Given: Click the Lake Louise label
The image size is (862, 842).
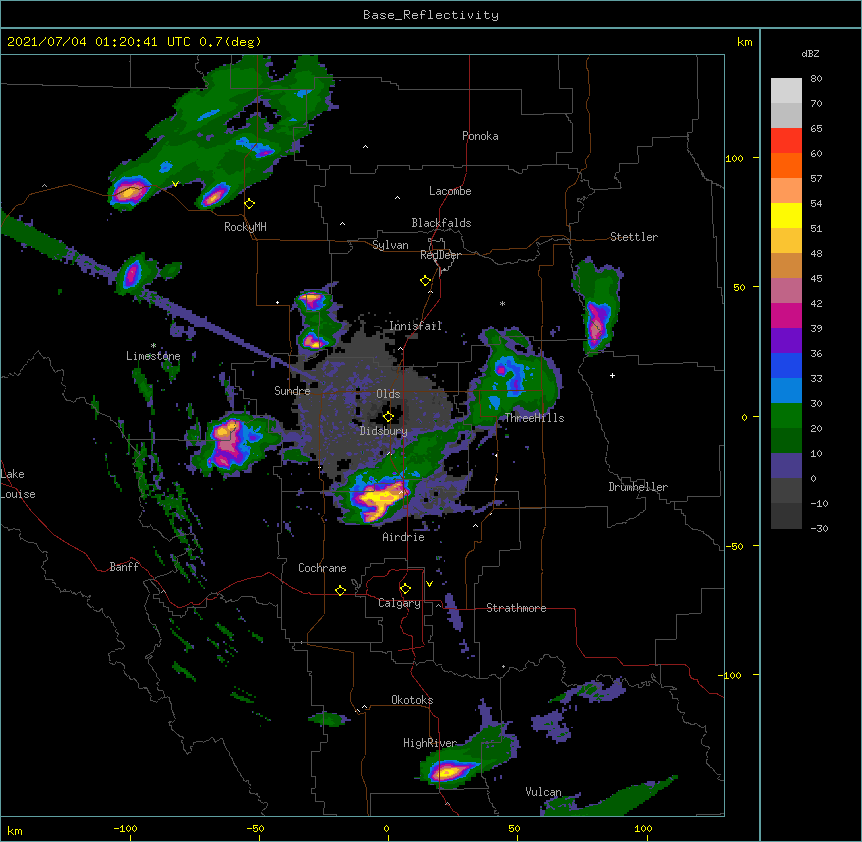Looking at the screenshot, I should coord(18,484).
